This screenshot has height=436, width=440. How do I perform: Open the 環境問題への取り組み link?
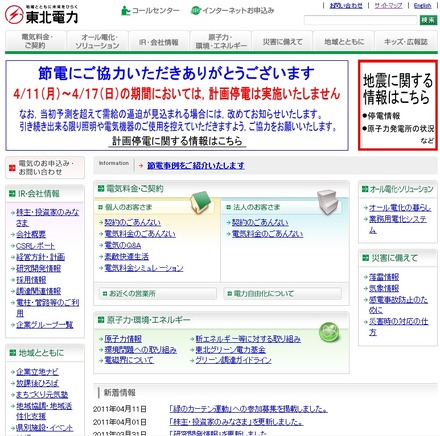point(140,350)
